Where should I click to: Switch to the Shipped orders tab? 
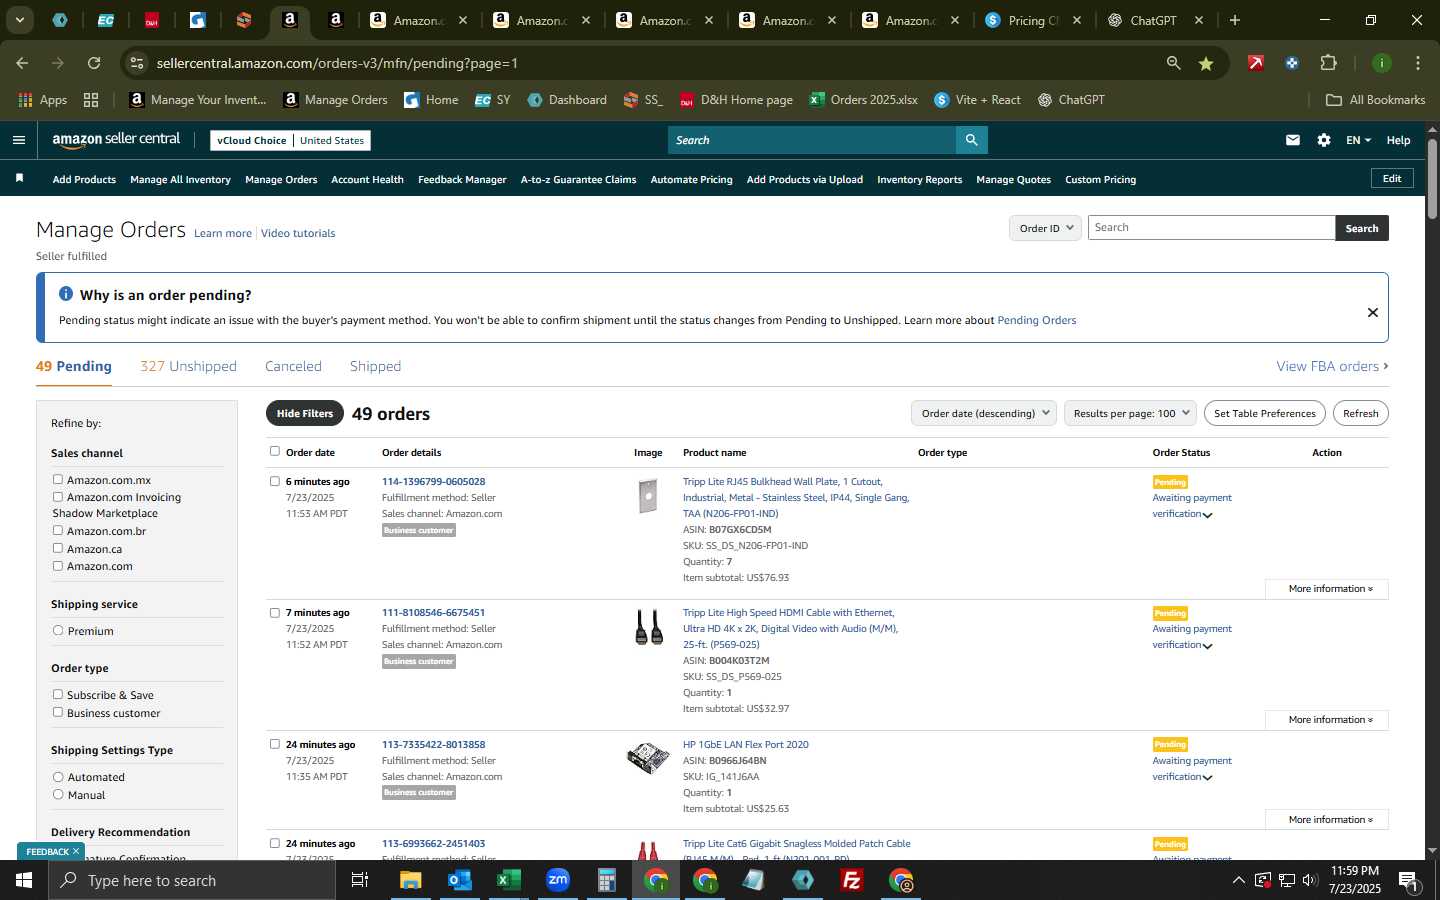coord(375,366)
